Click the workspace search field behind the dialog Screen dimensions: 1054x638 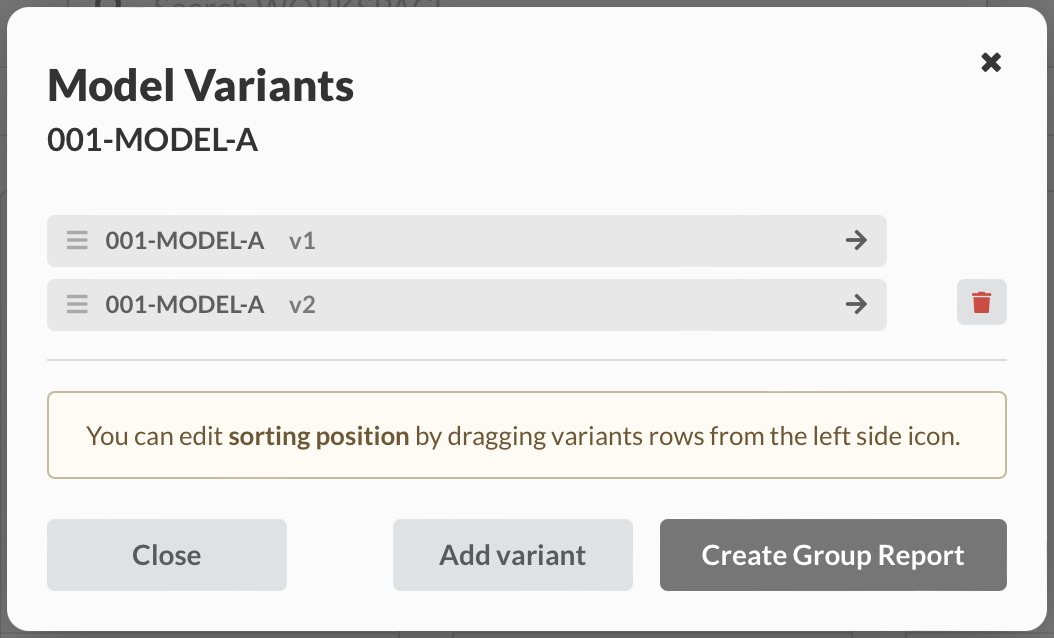300,5
